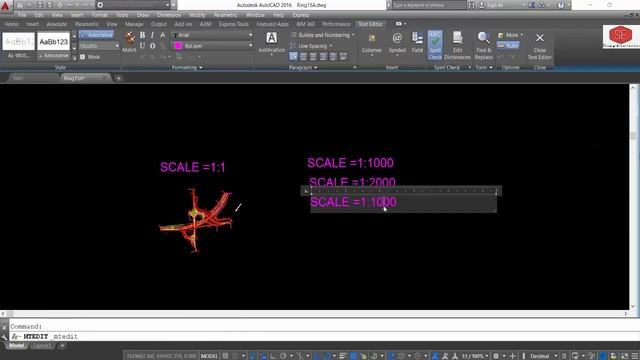Expand the Tools panel
This screenshot has width=640, height=360.
483,67
